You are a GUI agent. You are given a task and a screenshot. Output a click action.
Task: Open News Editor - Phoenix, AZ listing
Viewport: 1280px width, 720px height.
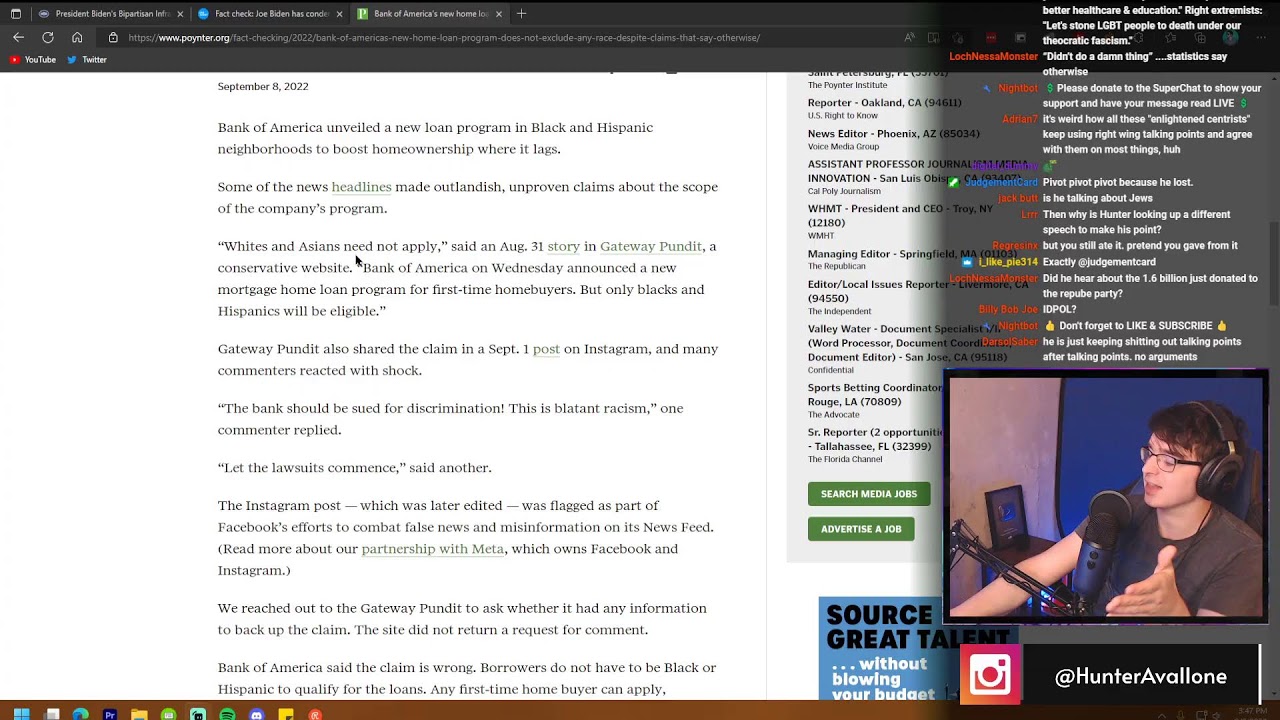893,134
